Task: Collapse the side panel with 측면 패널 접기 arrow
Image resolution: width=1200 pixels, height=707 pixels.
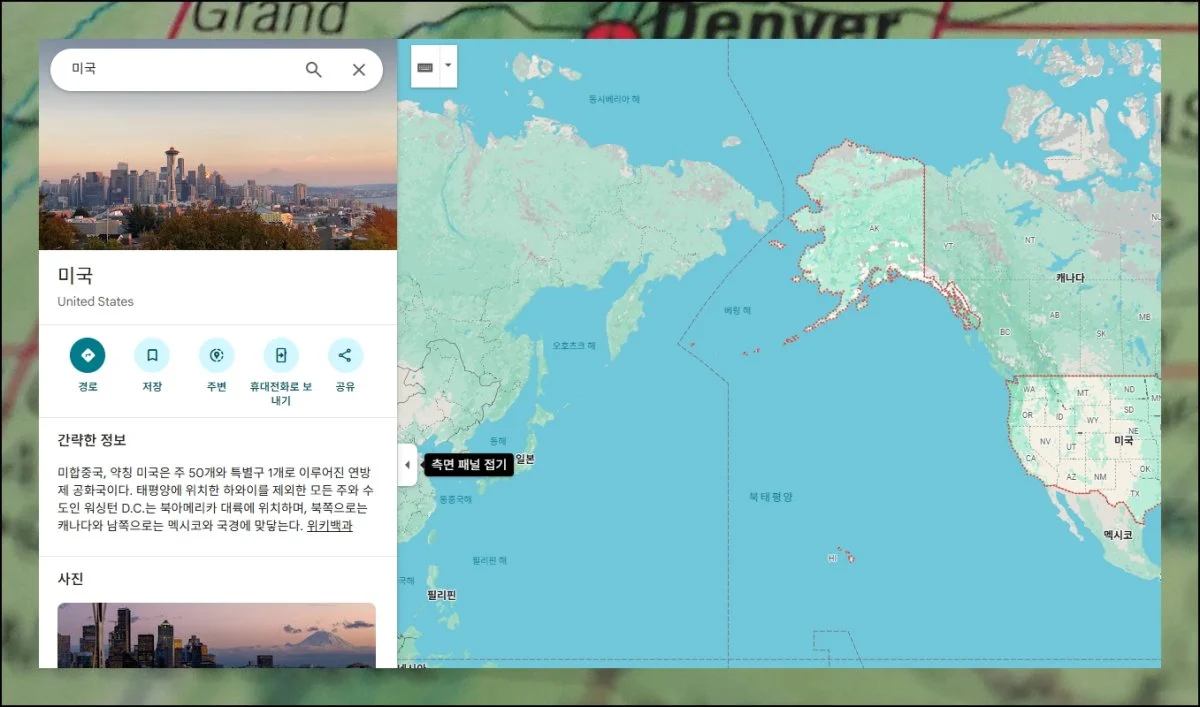Action: (407, 464)
